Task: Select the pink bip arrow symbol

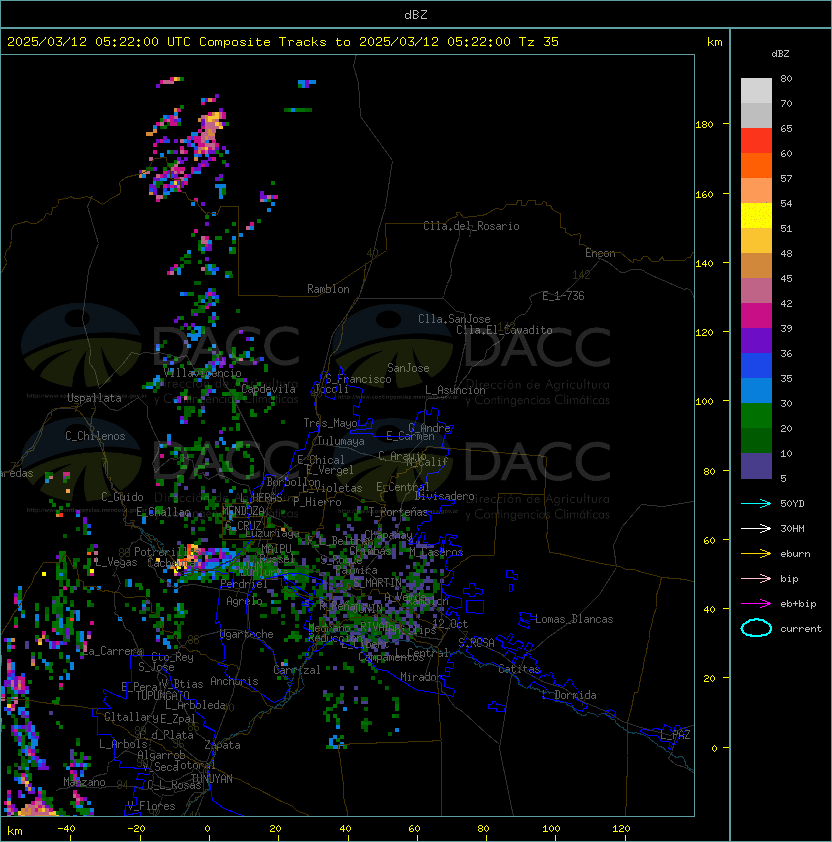Action: point(756,578)
